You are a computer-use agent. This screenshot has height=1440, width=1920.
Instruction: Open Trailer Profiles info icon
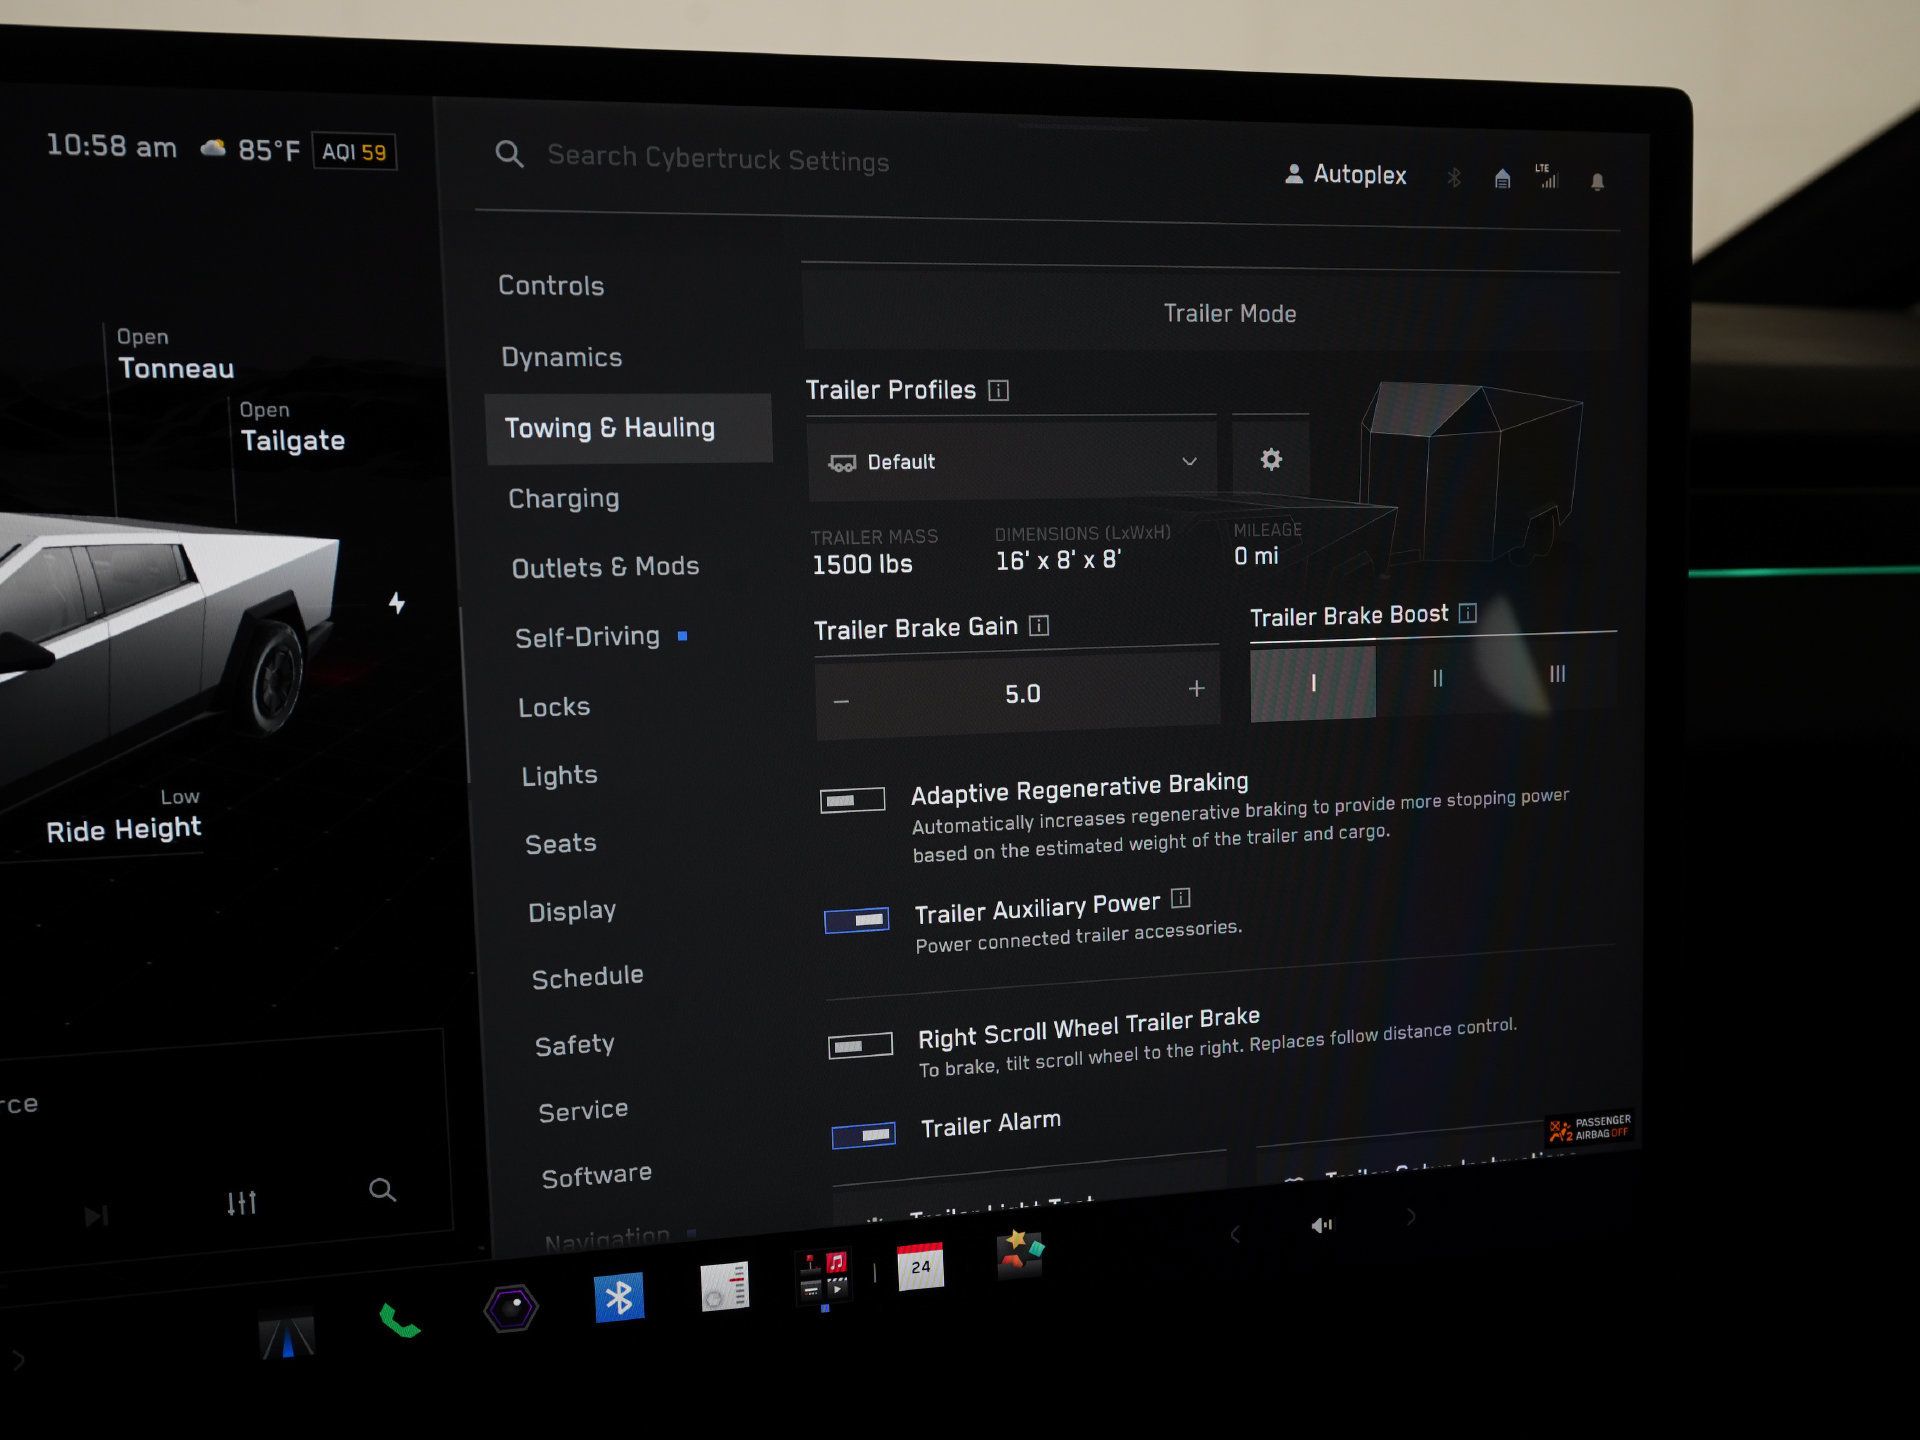pos(998,390)
